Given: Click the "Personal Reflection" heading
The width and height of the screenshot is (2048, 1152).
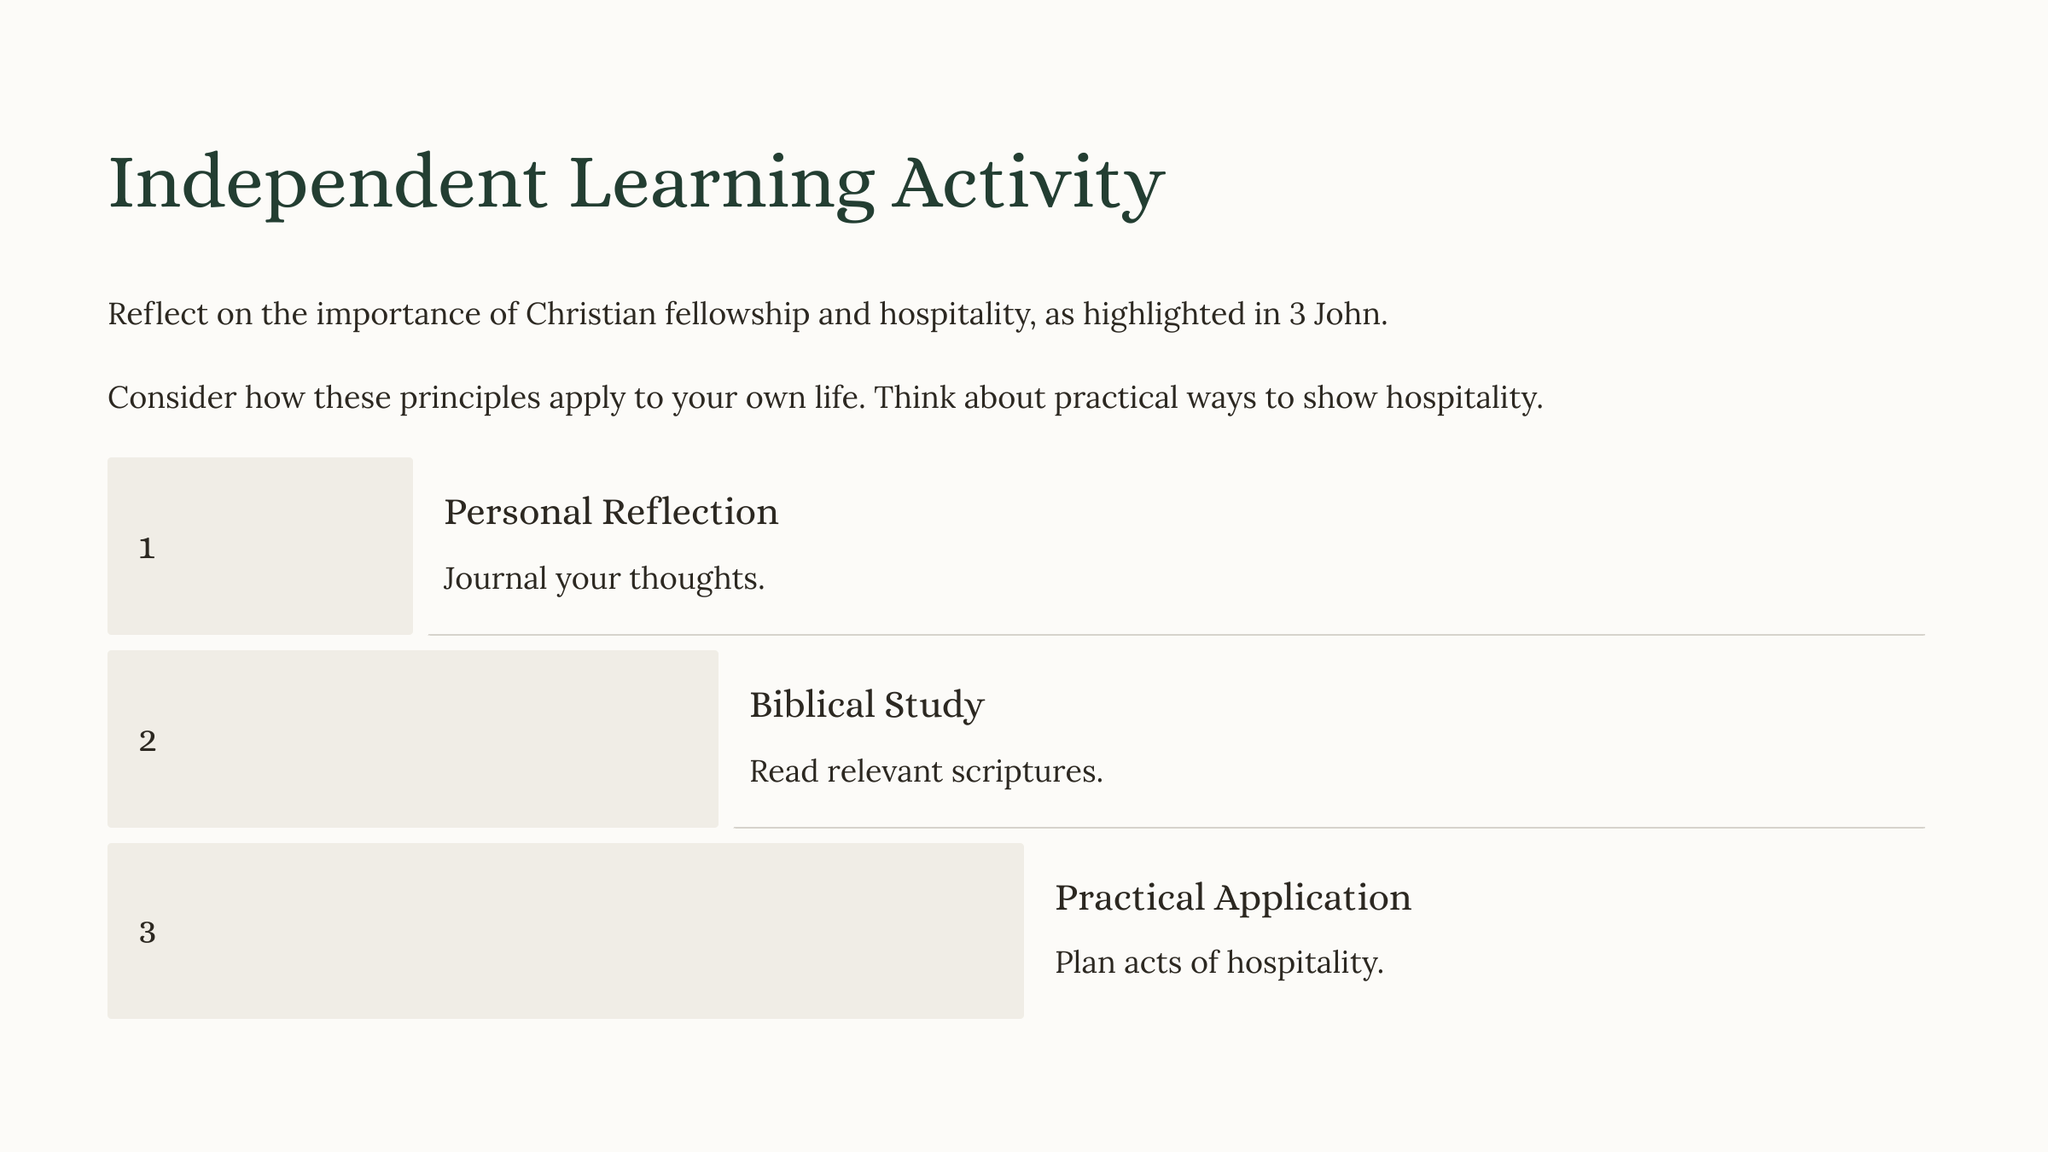Looking at the screenshot, I should [610, 512].
